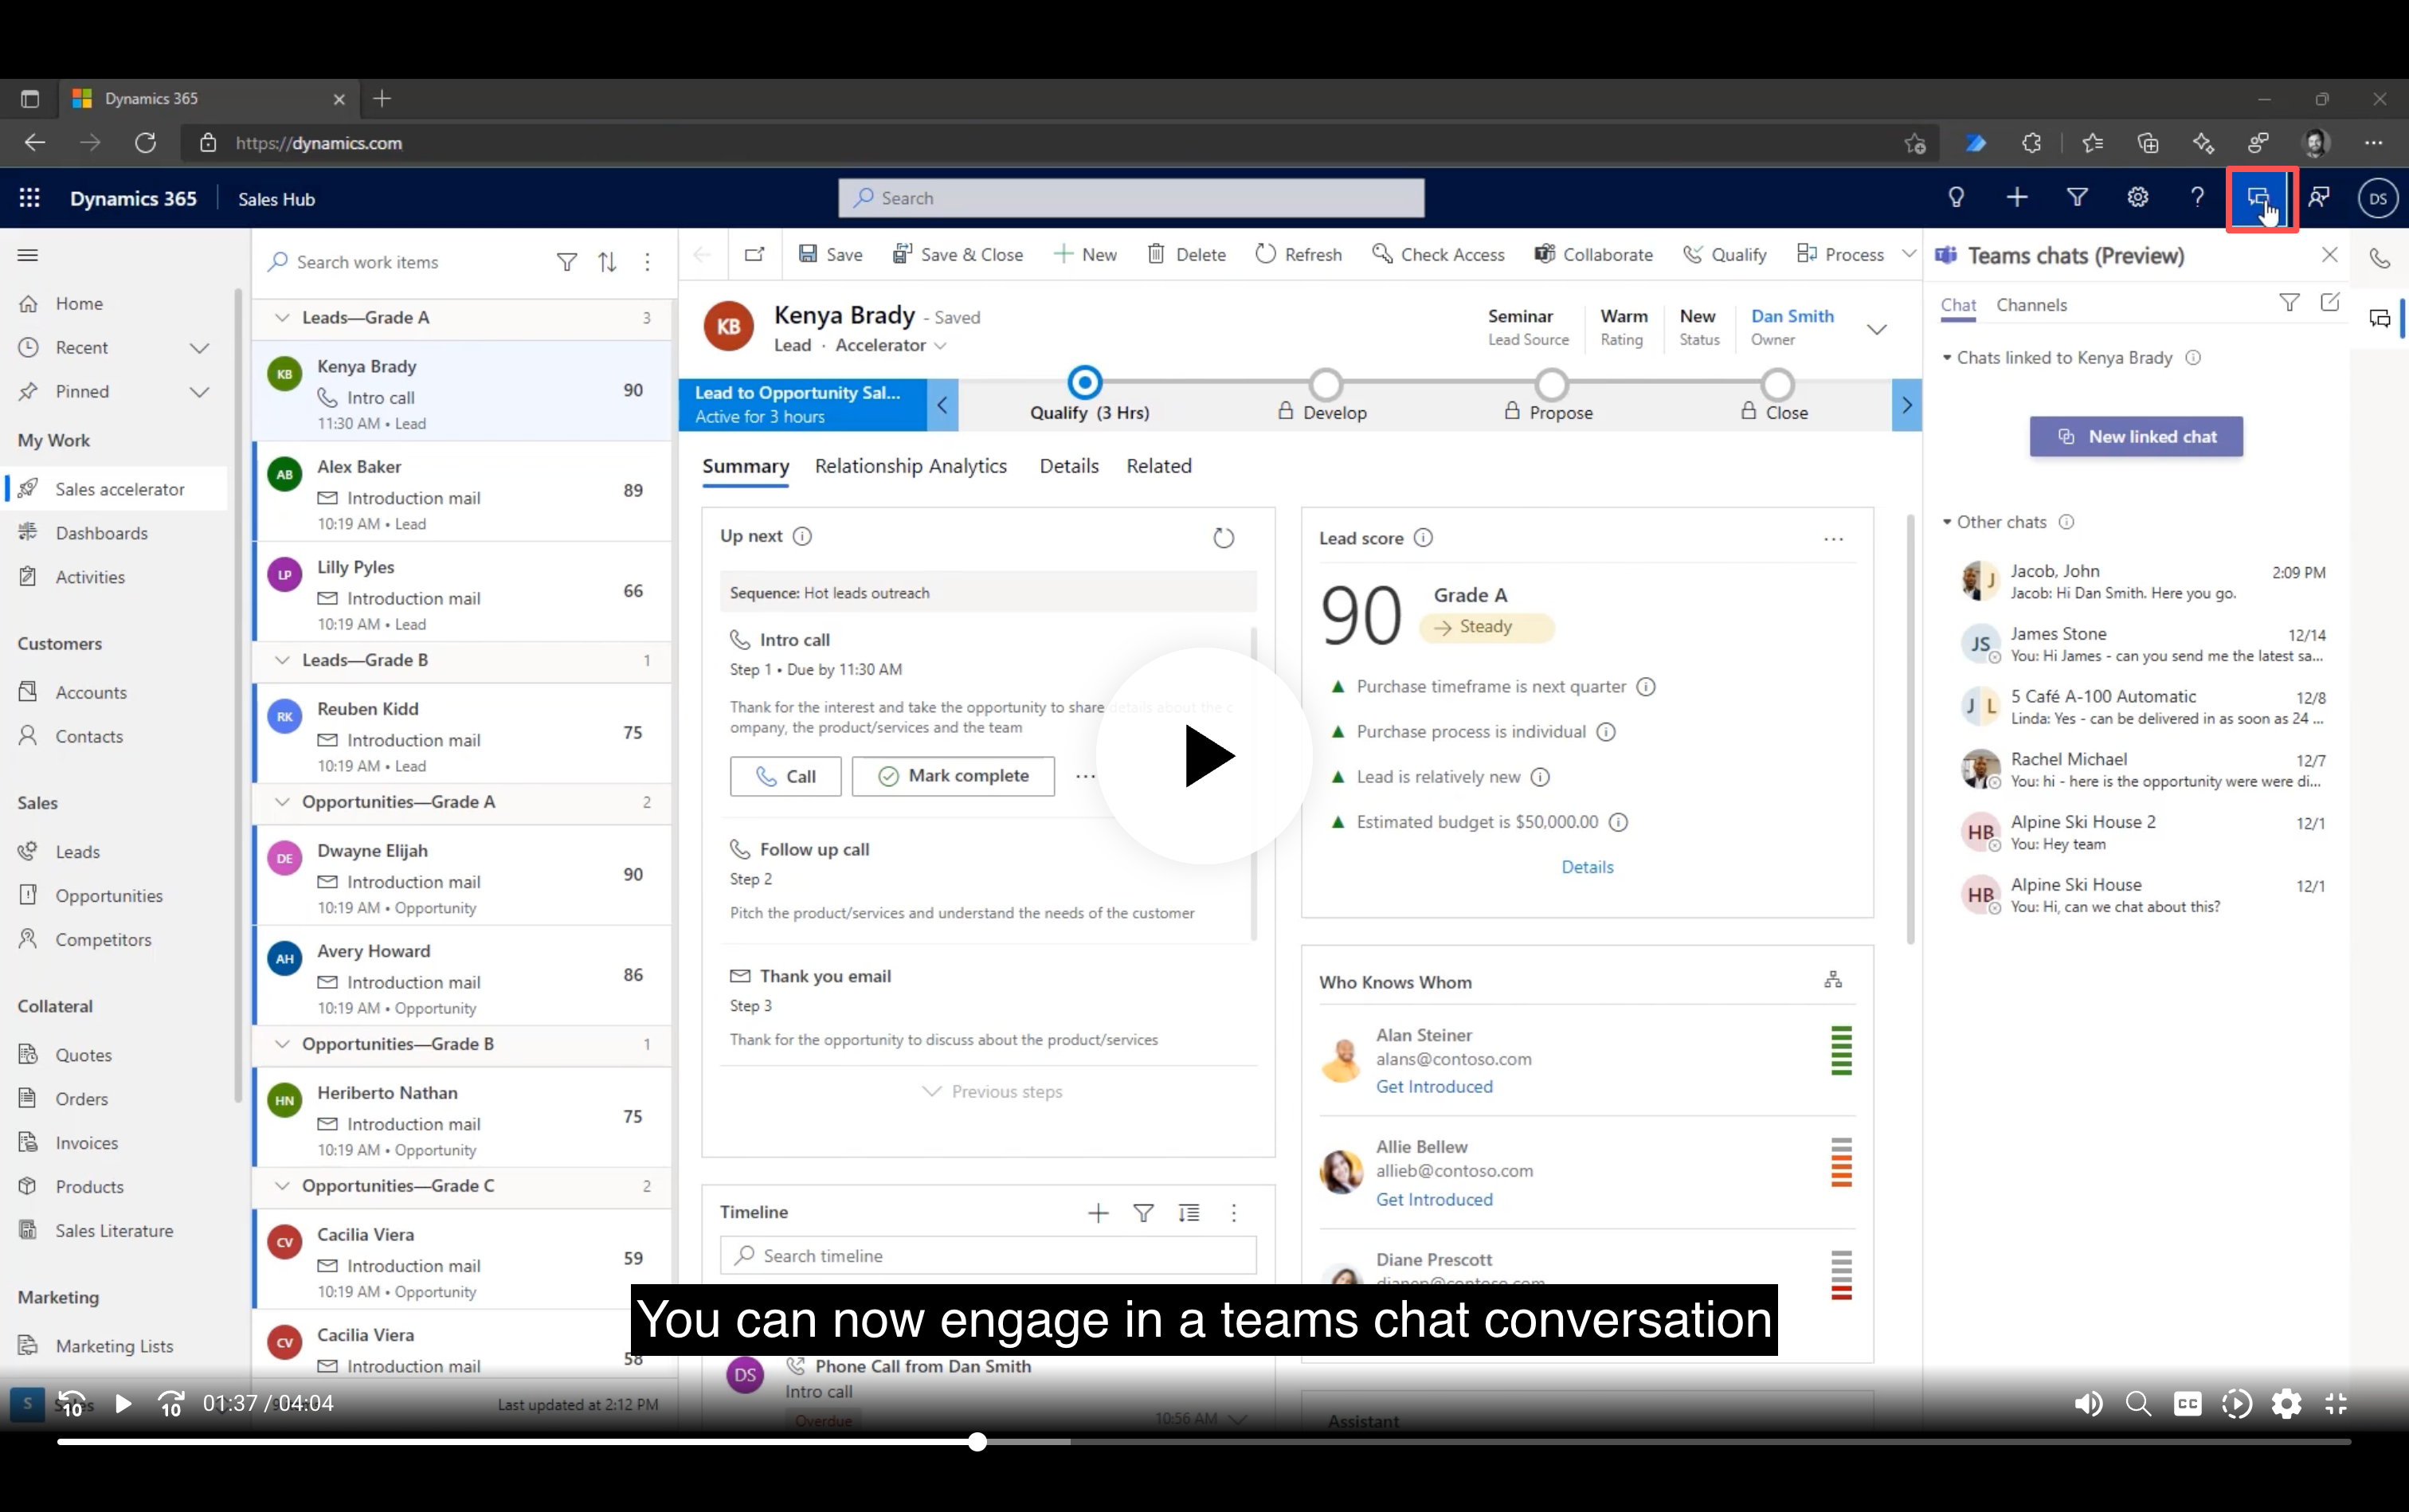Skip back 10 seconds in video
Viewport: 2409px width, 1512px height.
tap(72, 1404)
